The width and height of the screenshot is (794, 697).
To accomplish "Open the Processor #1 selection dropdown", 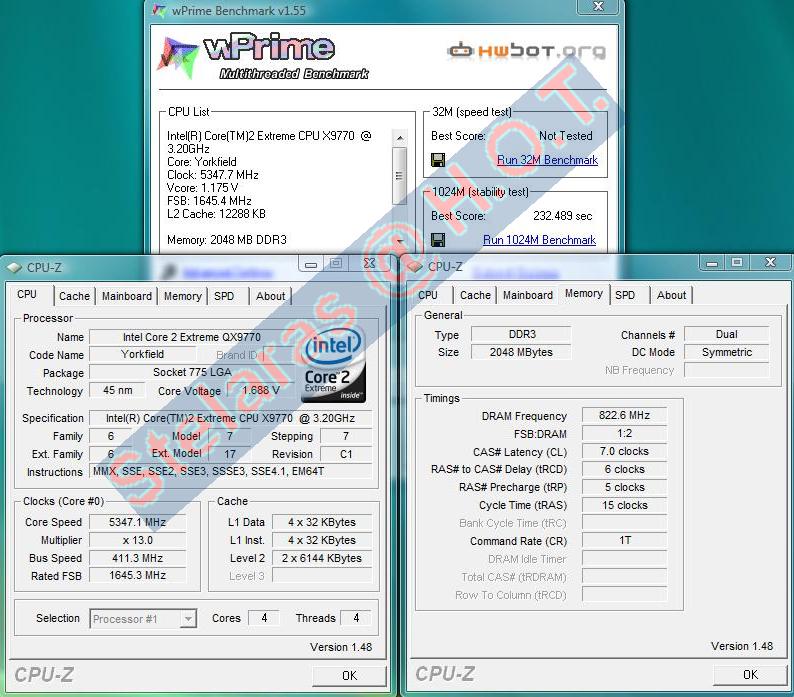I will click(x=143, y=619).
